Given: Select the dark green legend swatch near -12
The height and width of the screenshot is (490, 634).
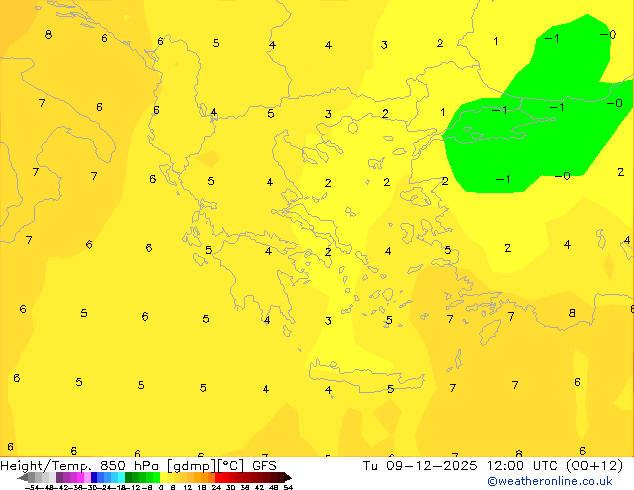Looking at the screenshot, I should coord(129,477).
